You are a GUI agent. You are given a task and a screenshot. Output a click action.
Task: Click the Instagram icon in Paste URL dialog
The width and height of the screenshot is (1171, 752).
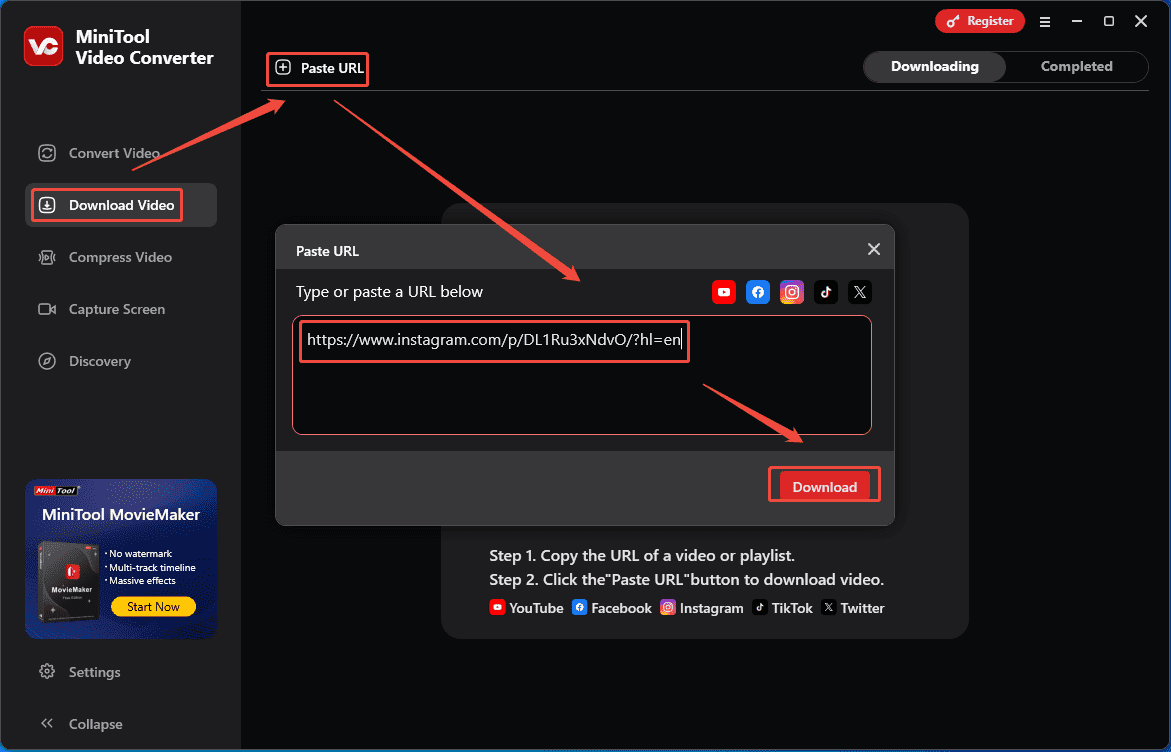pos(792,292)
